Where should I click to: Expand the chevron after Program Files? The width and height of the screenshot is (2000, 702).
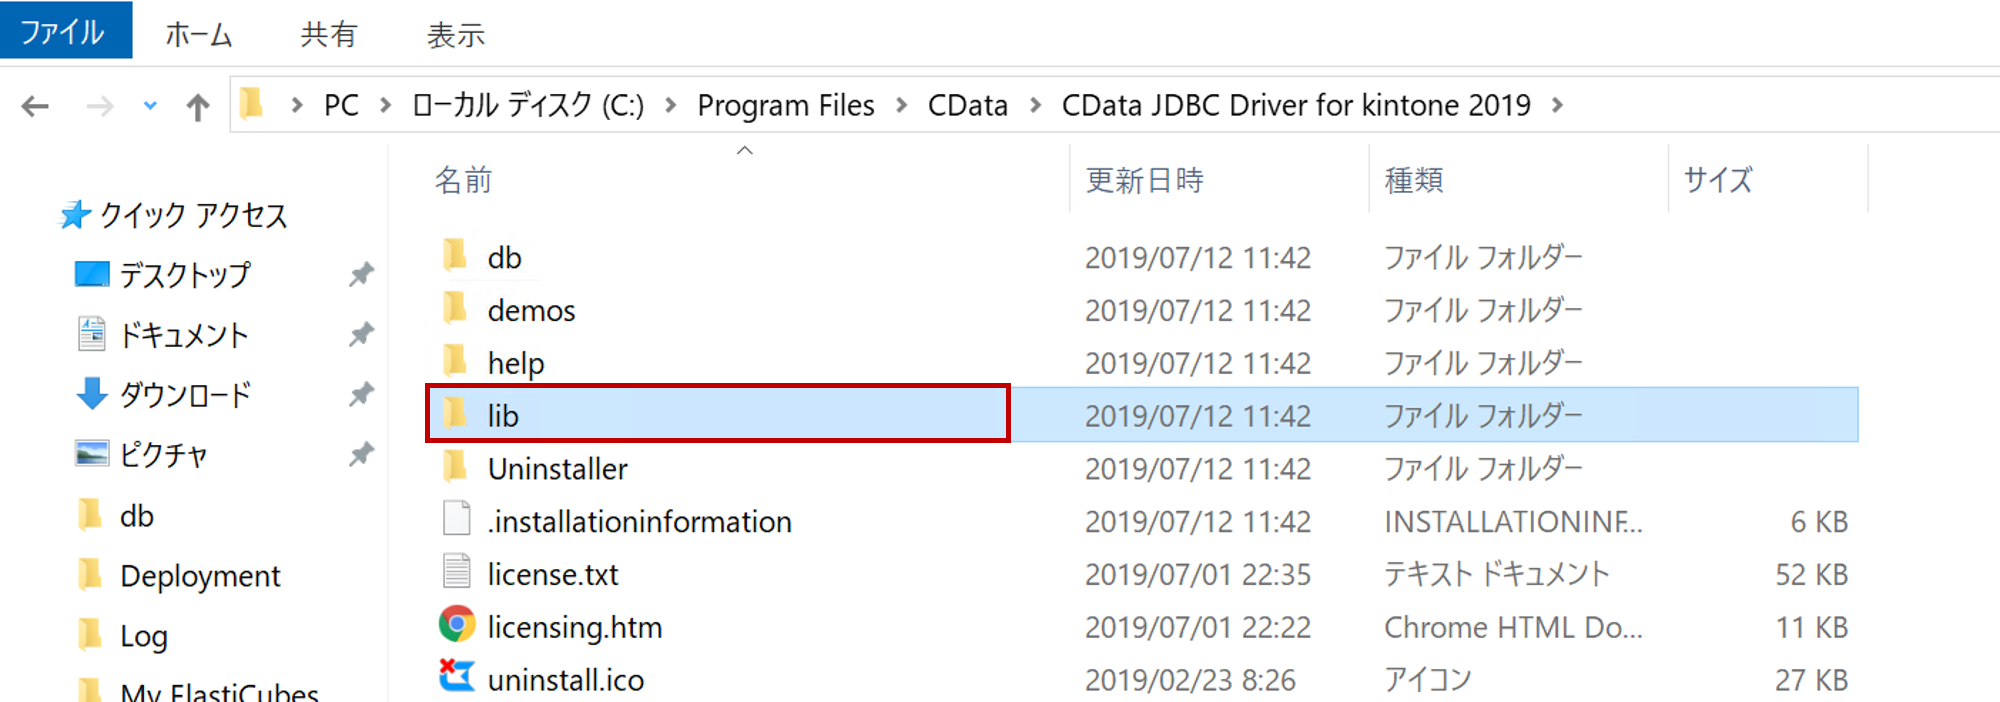pos(902,105)
